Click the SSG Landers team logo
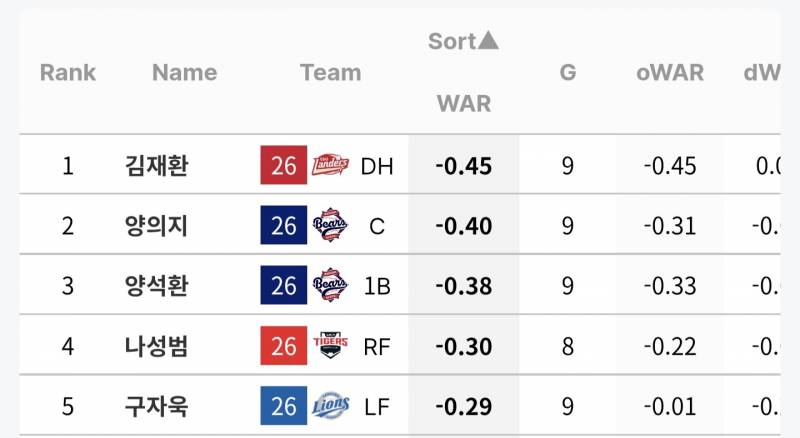This screenshot has height=438, width=800. point(331,165)
